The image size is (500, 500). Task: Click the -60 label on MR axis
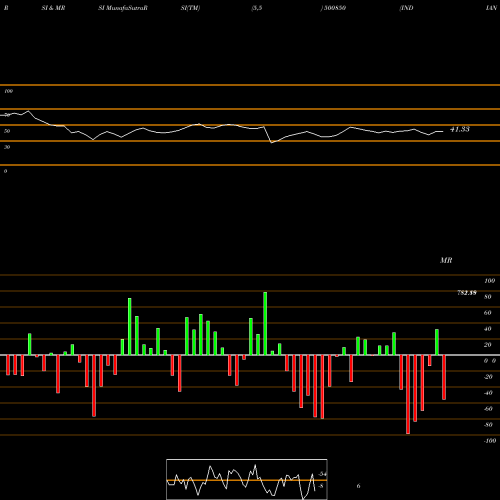click(x=488, y=409)
